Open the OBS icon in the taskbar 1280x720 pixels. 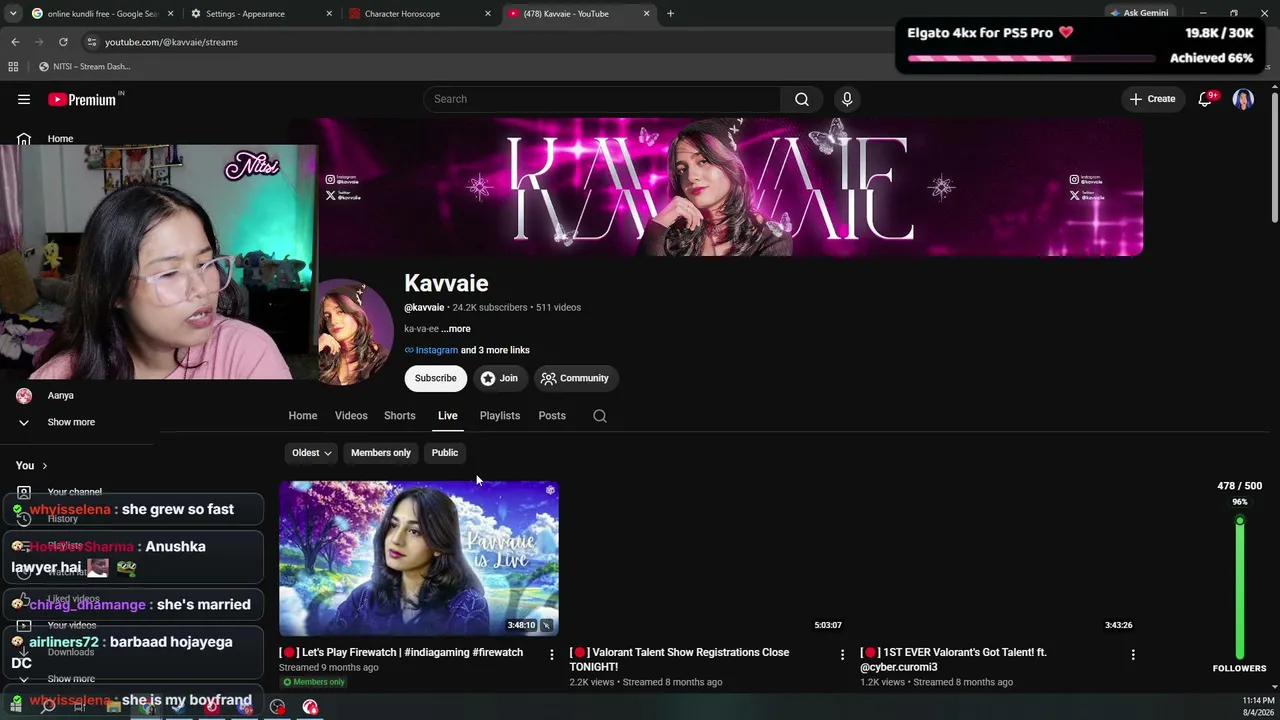click(x=277, y=706)
